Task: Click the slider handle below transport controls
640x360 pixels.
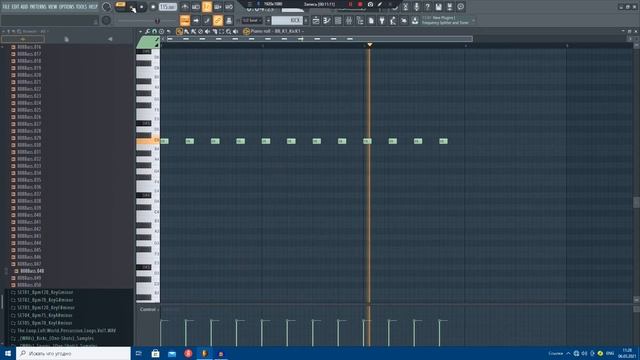Action: 157,20
